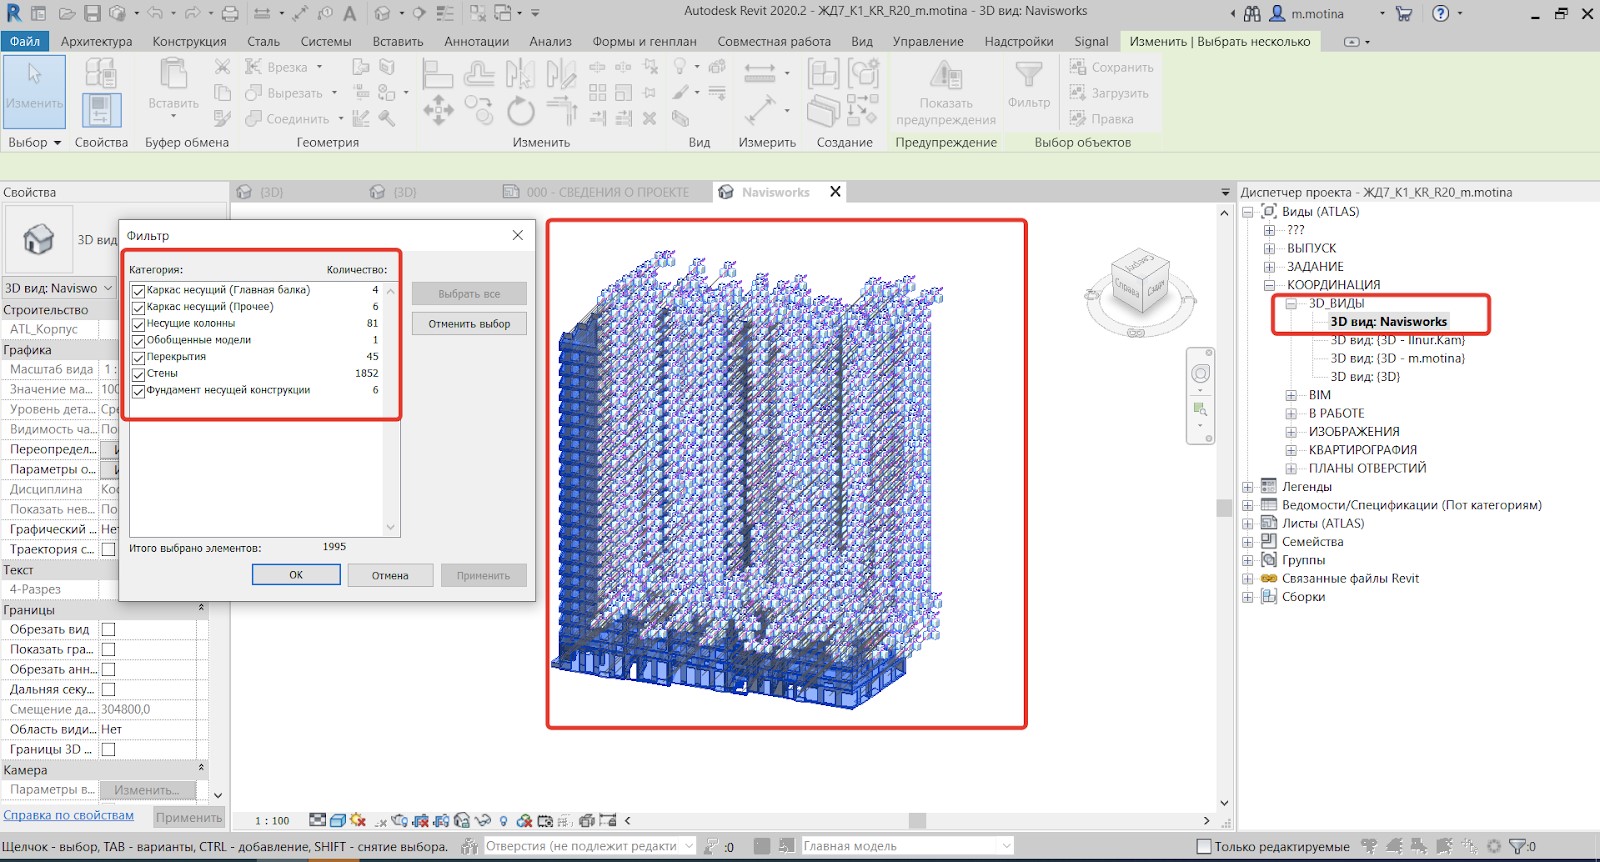This screenshot has width=1600, height=862.
Task: Uncheck Перекрытия category in filter
Action: pos(139,357)
